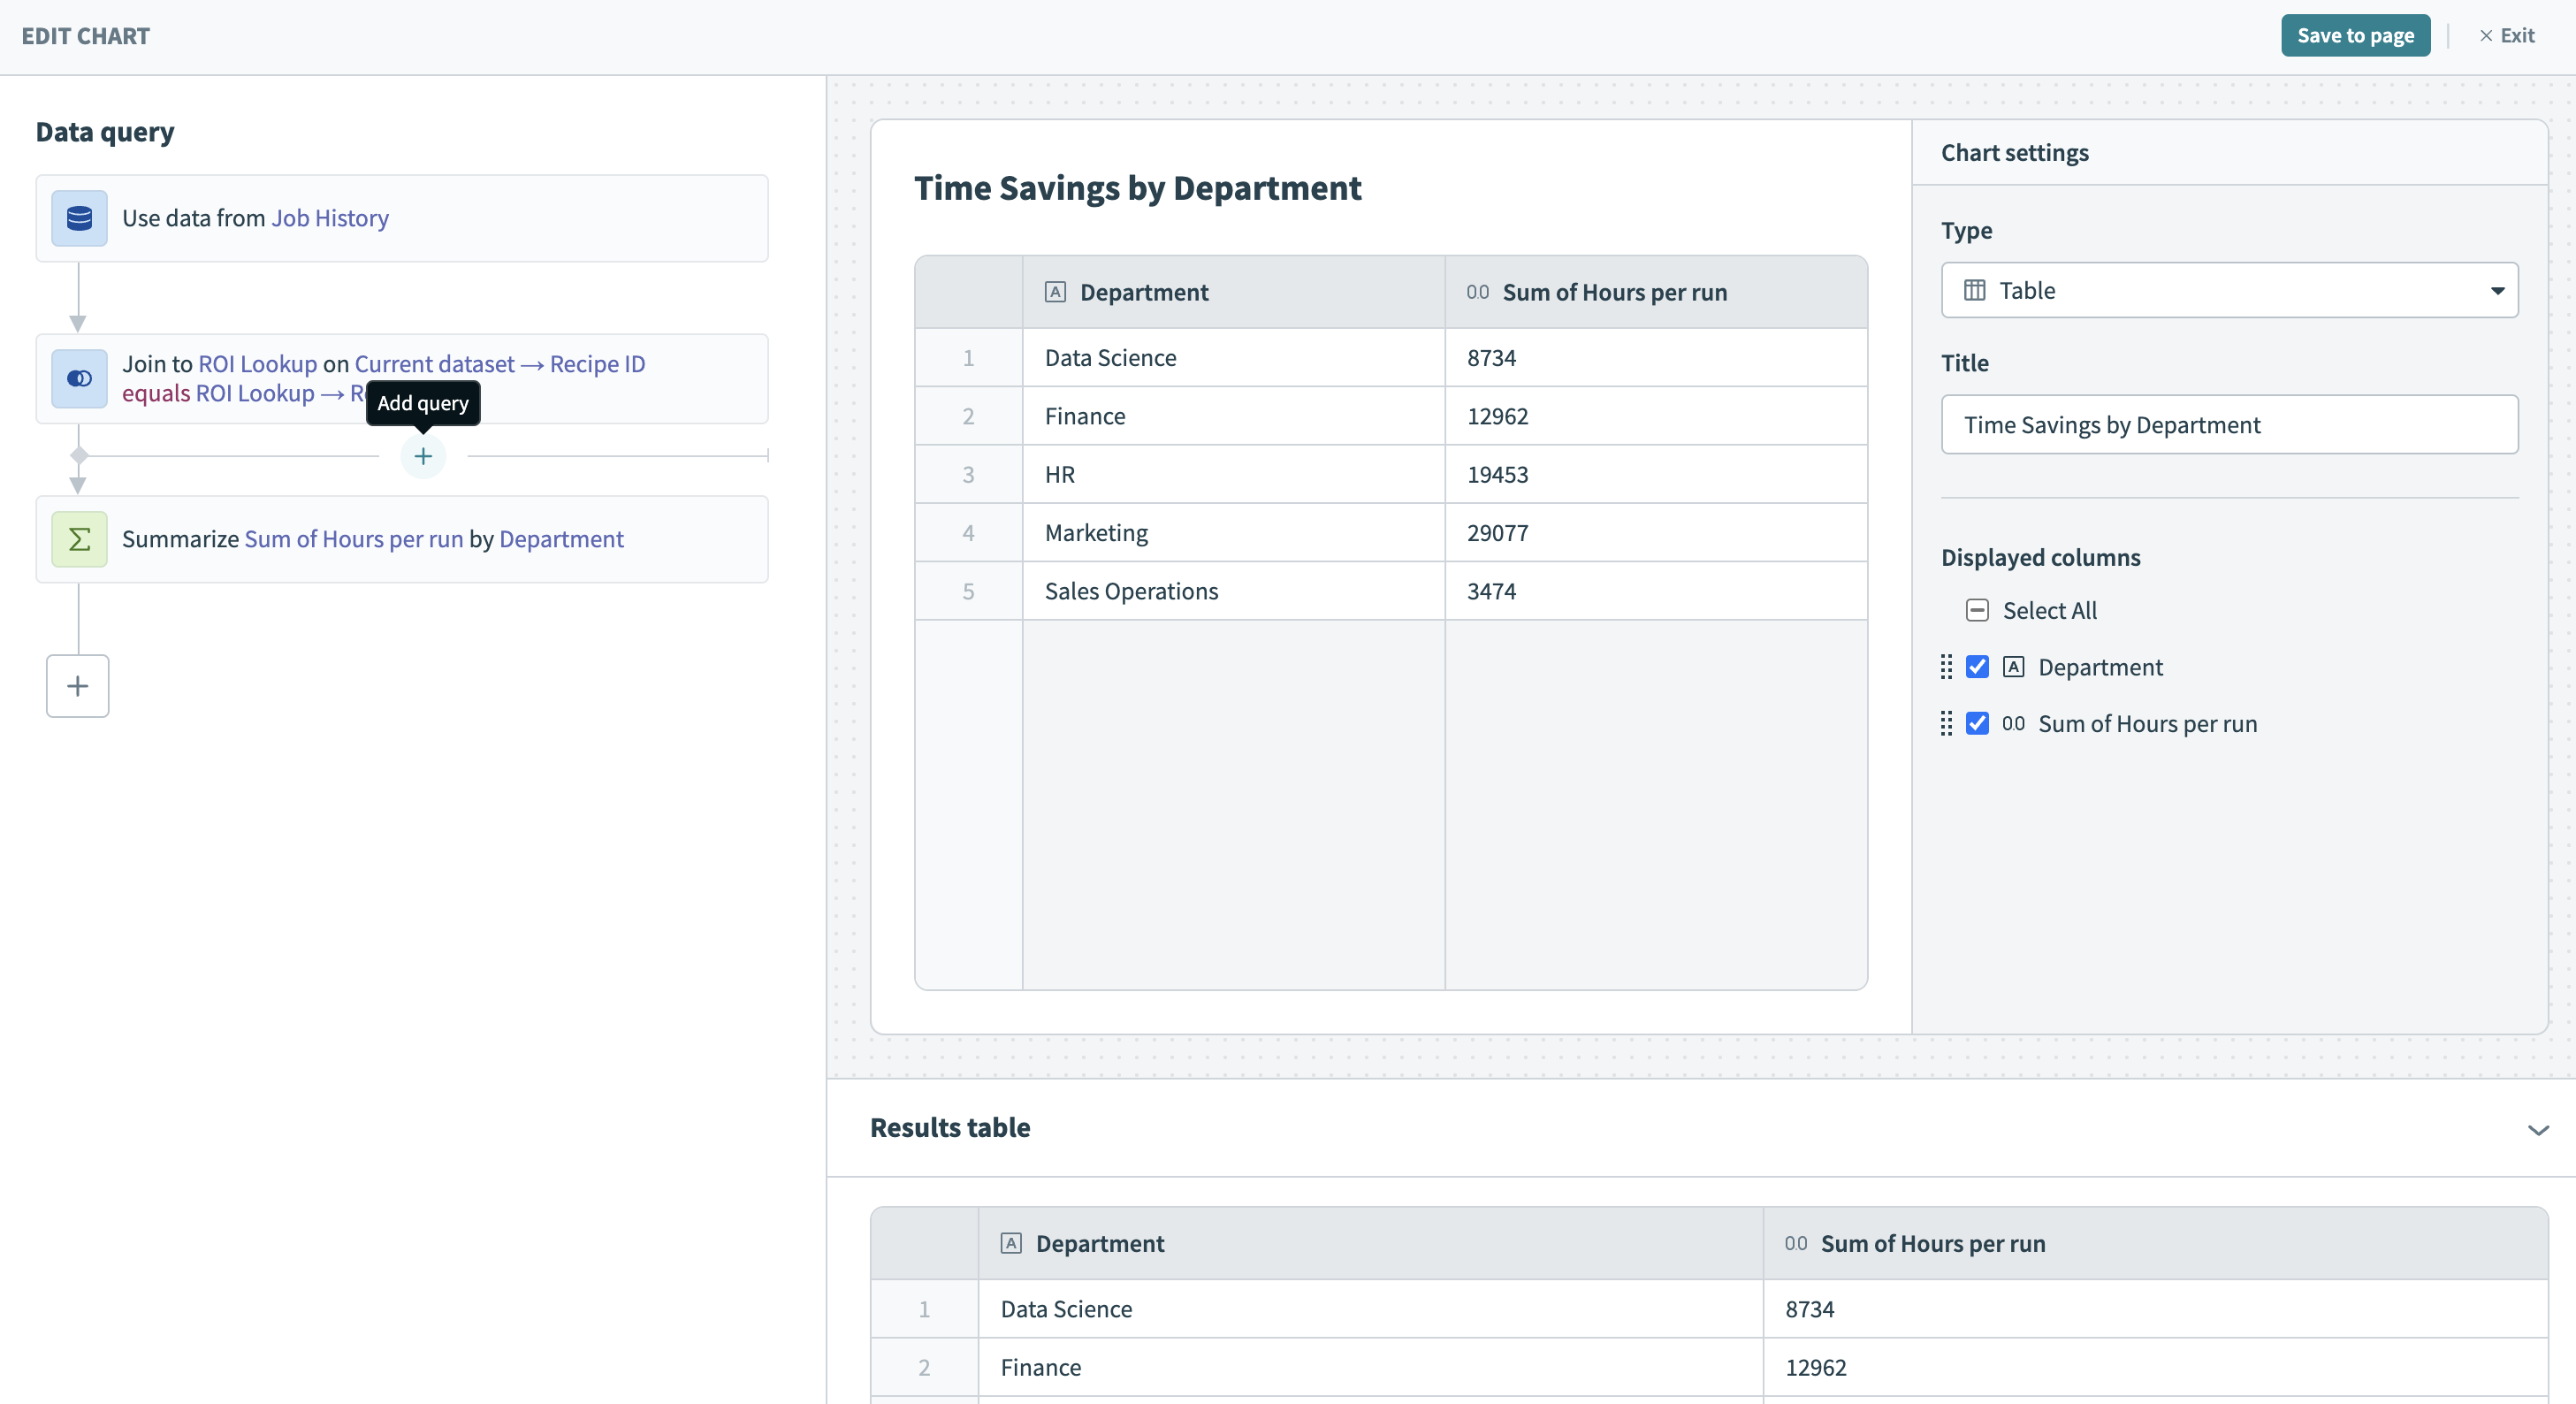Uncheck the Sum of Hours per run column

[x=1979, y=723]
